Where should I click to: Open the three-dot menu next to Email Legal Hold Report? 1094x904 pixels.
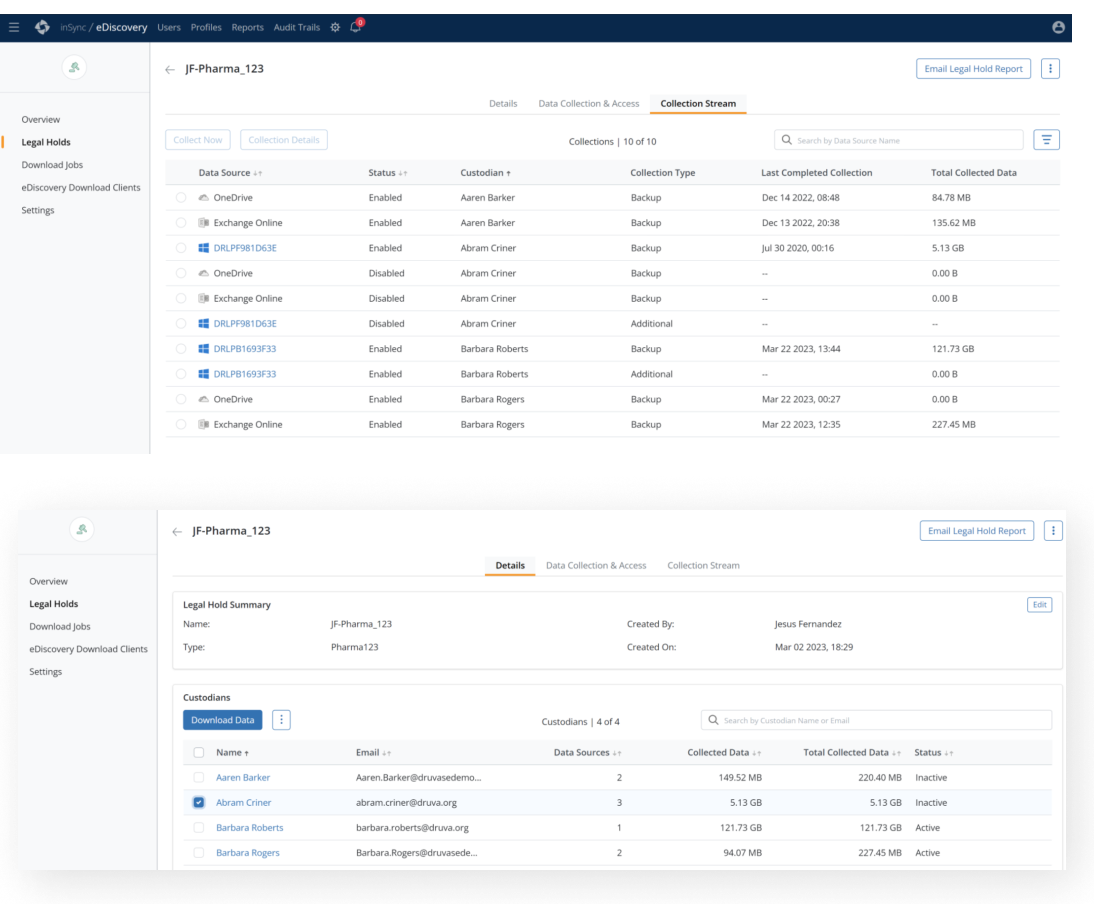coord(1052,68)
